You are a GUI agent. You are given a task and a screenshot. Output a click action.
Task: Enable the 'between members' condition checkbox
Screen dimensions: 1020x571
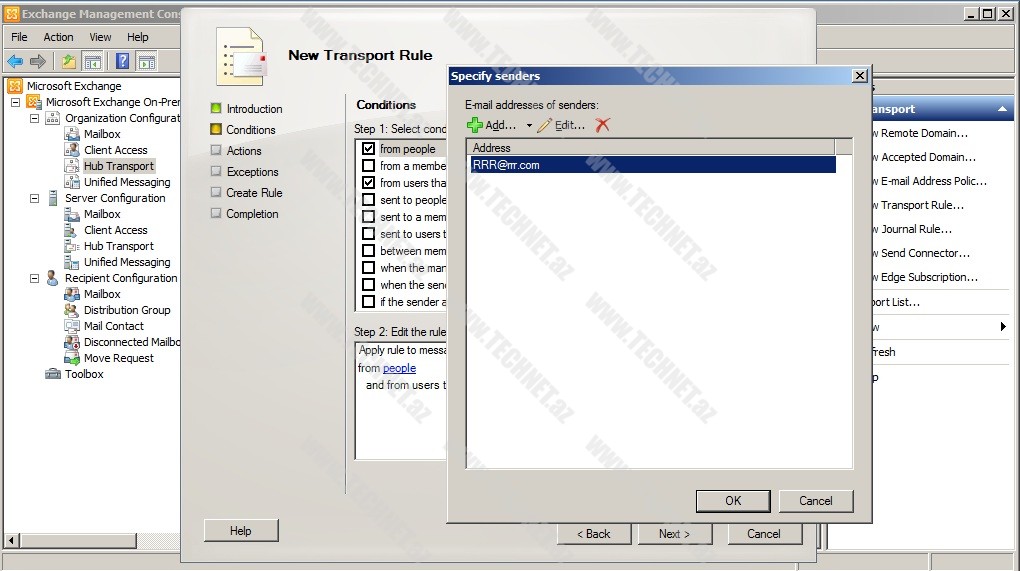(x=368, y=251)
